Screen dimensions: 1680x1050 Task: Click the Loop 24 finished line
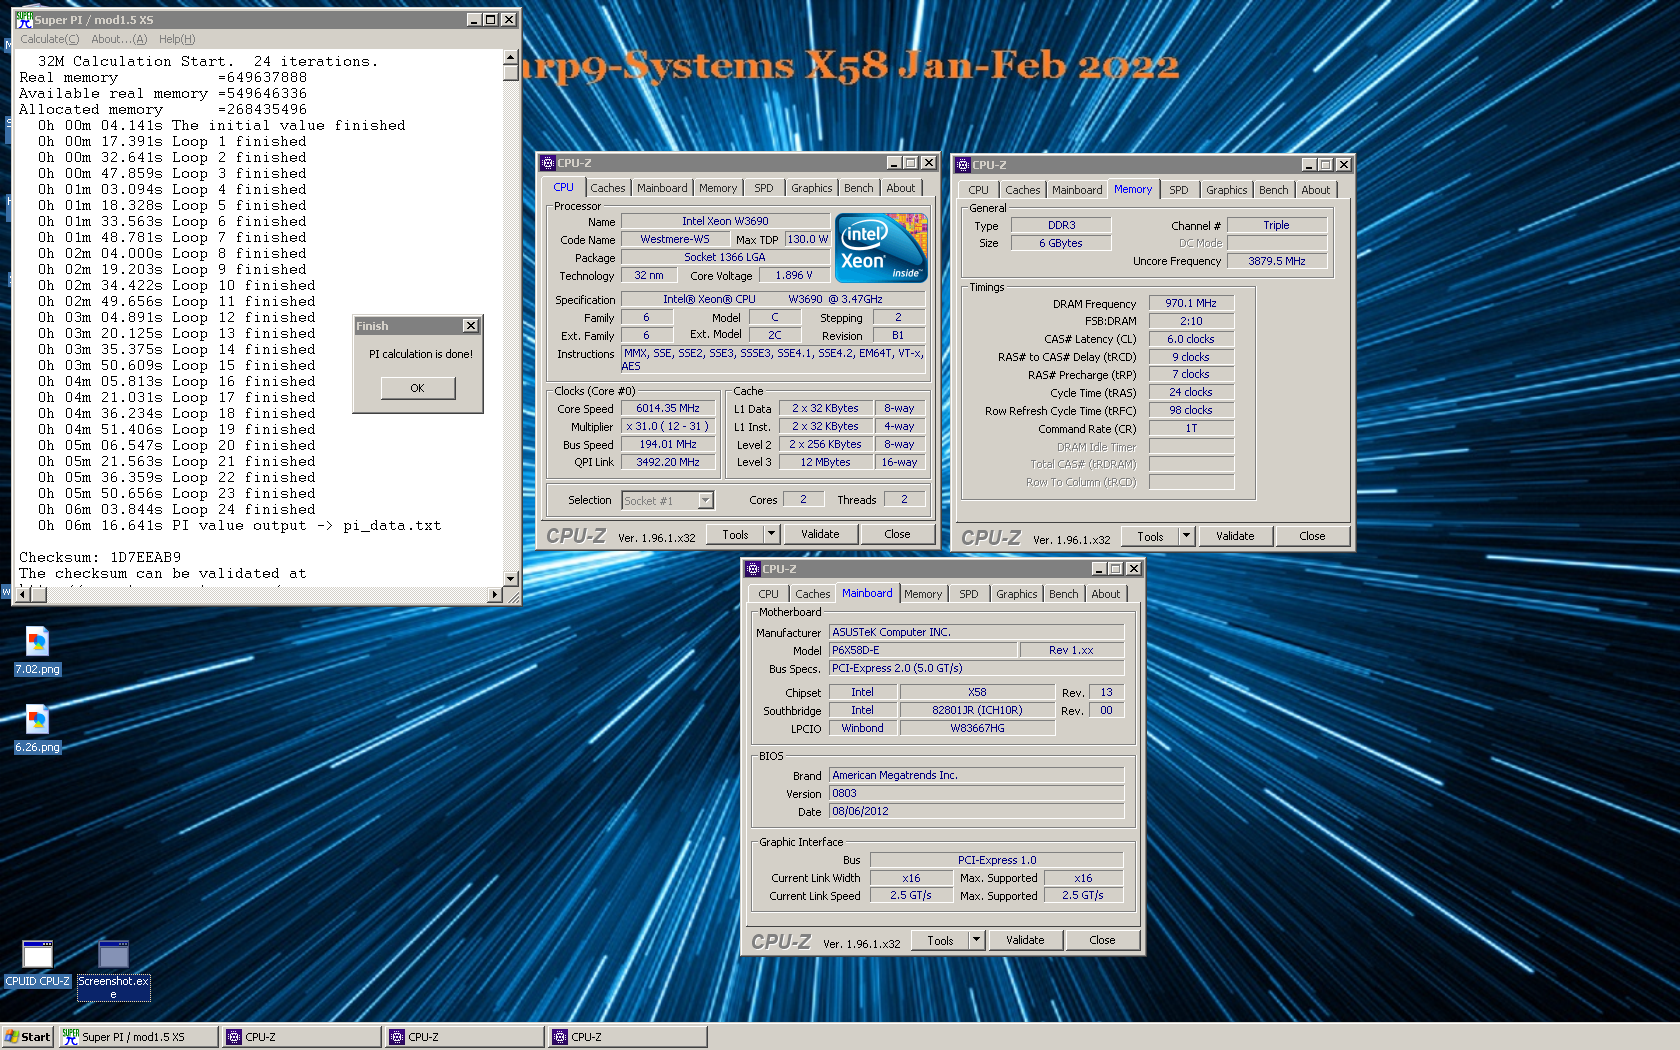tap(177, 510)
